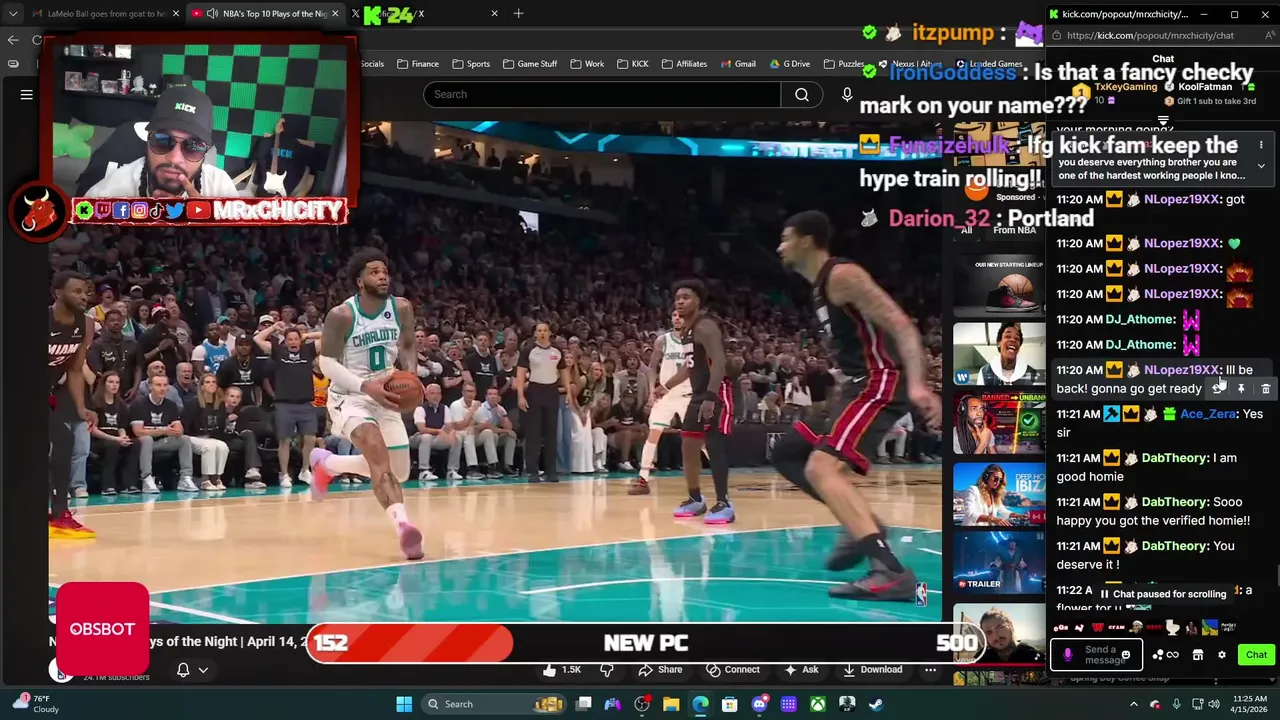Open Steam from the taskbar
The image size is (1280, 720).
tap(876, 704)
